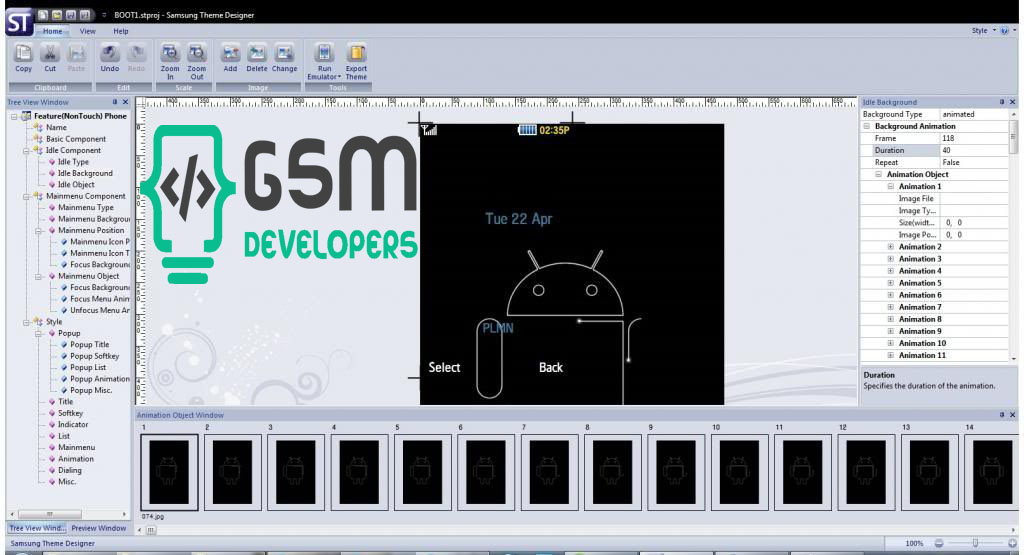Screen dimensions: 1024x555
Task: Open the Style dropdown at top right
Action: click(984, 31)
